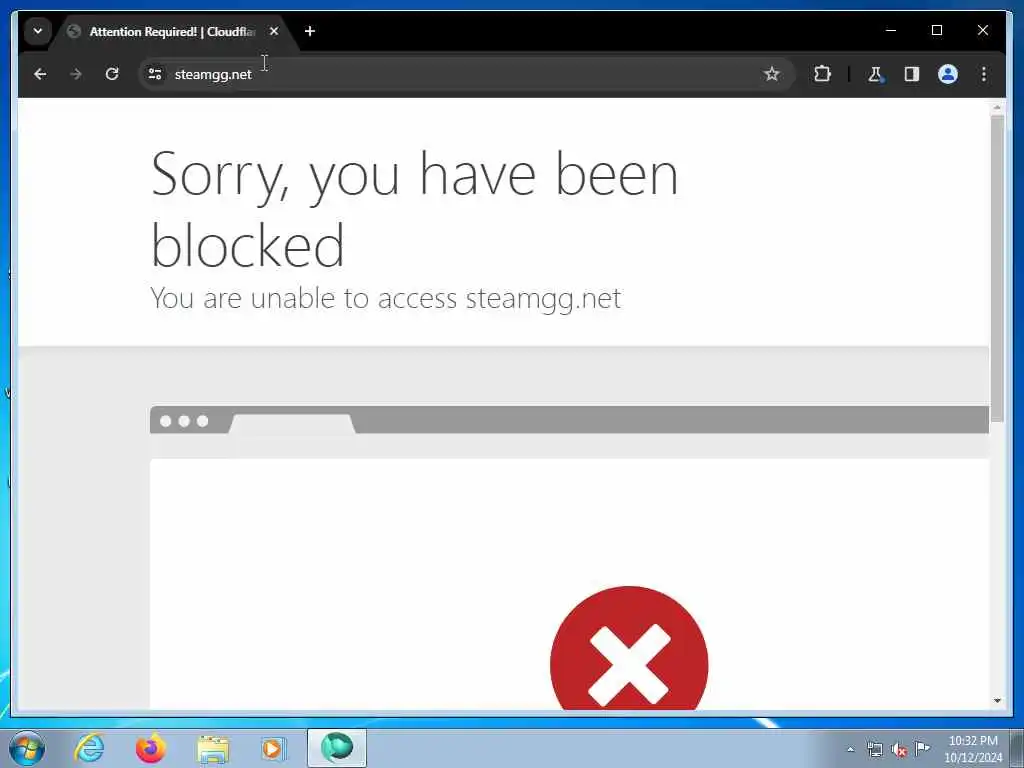Open Windows Explorer folder icon
This screenshot has height=768, width=1024.
213,749
